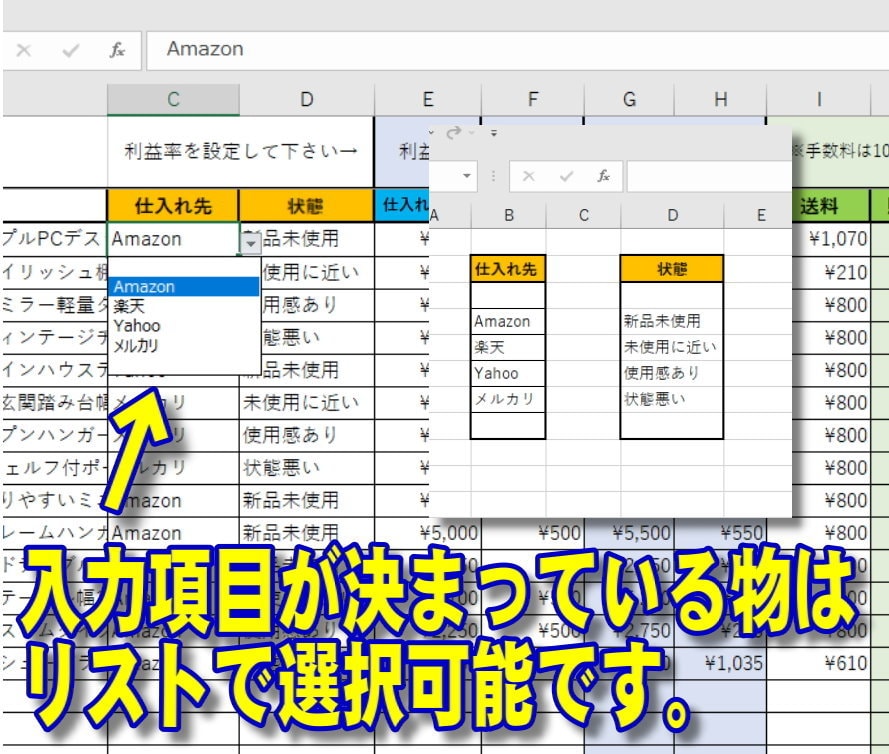The width and height of the screenshot is (889, 754).
Task: Click the cancel X icon in overlay formula bar
Action: pos(528,176)
